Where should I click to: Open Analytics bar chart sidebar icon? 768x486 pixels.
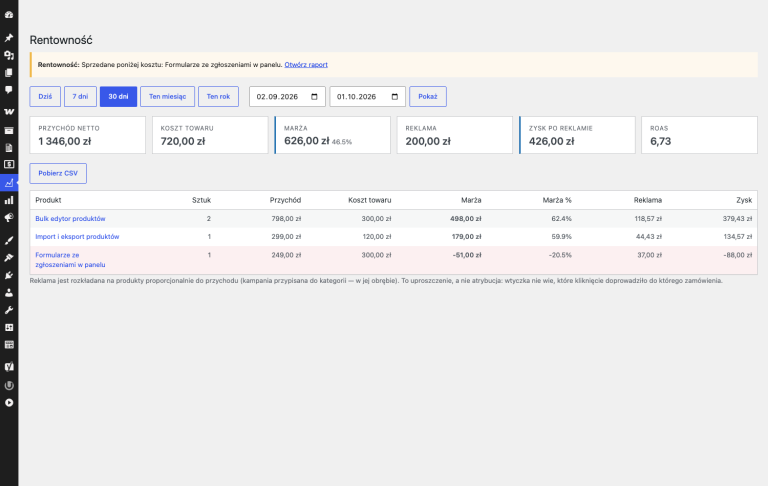point(9,200)
